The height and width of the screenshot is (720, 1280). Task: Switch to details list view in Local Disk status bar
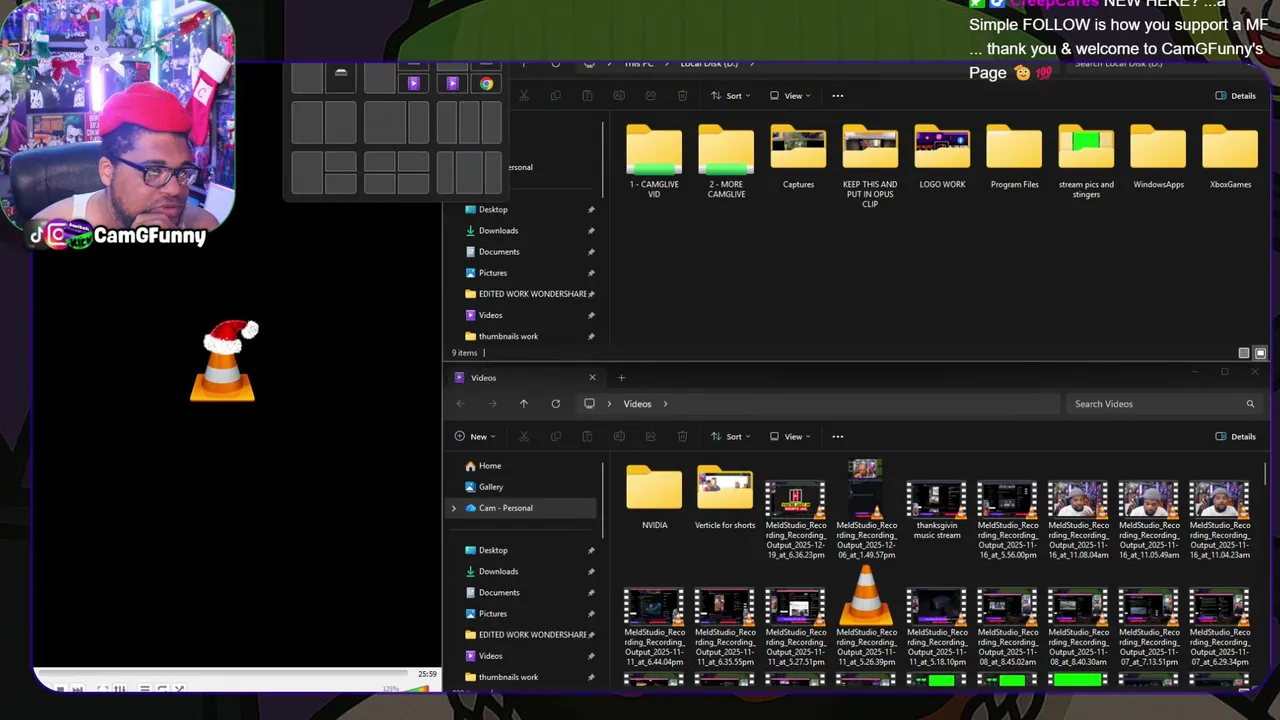[1244, 353]
